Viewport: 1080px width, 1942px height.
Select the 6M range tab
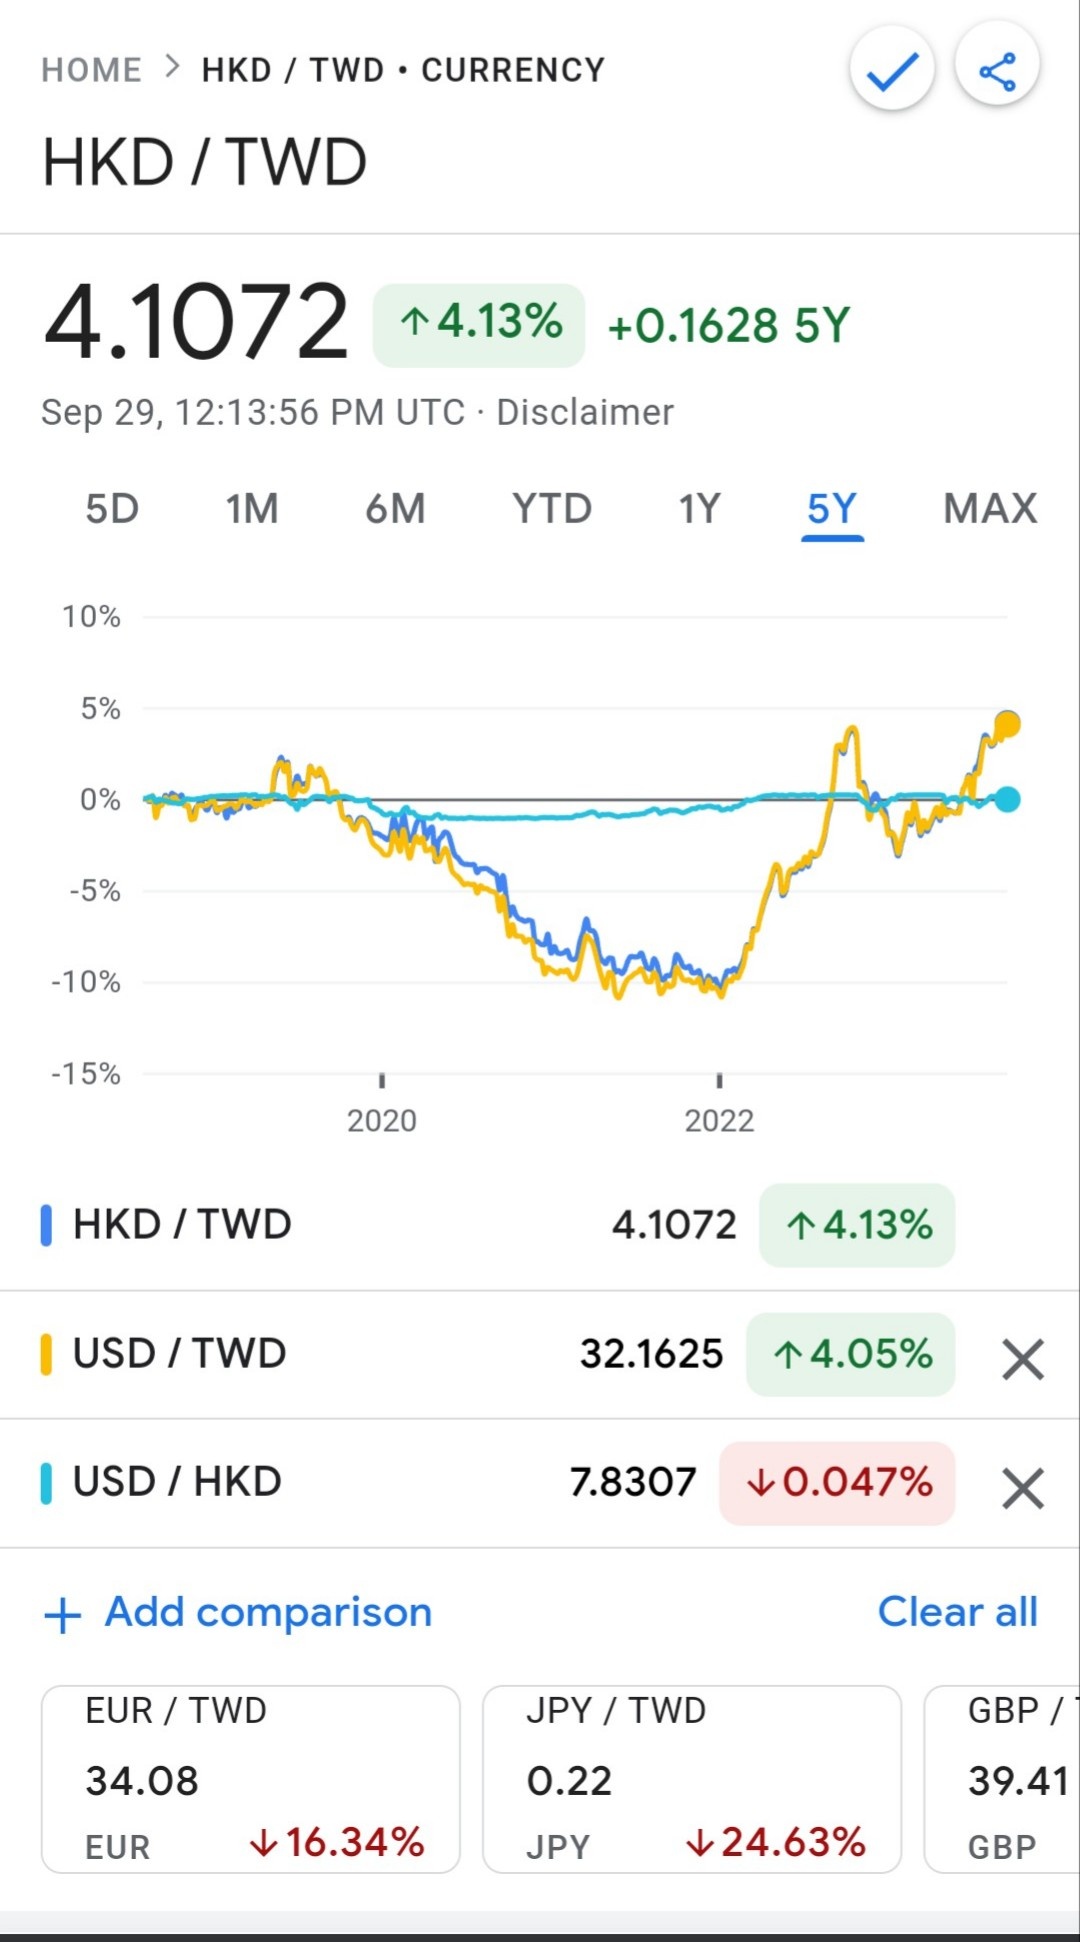click(x=395, y=509)
